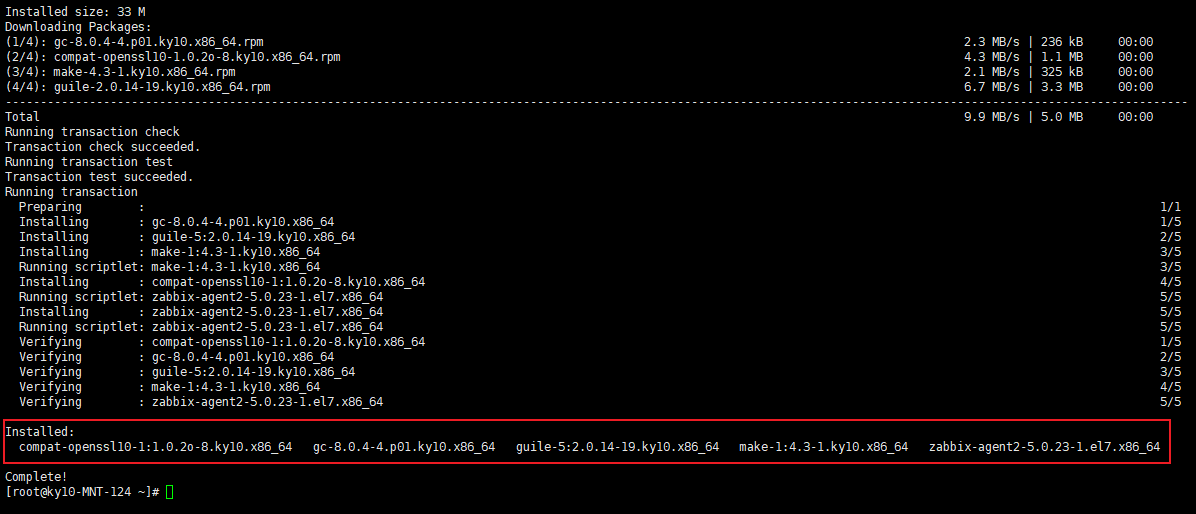Click the "Complete!" message line

coord(36,477)
